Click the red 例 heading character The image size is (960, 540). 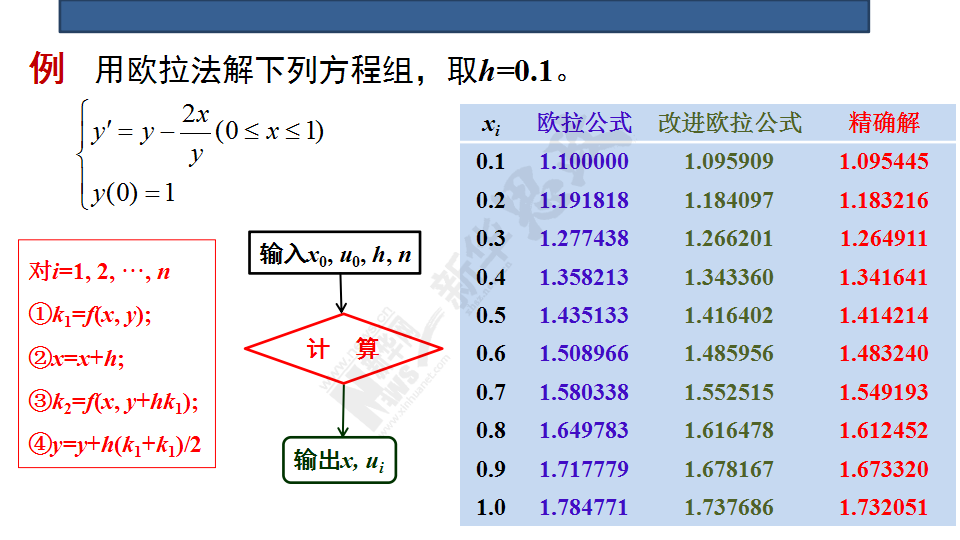47,68
